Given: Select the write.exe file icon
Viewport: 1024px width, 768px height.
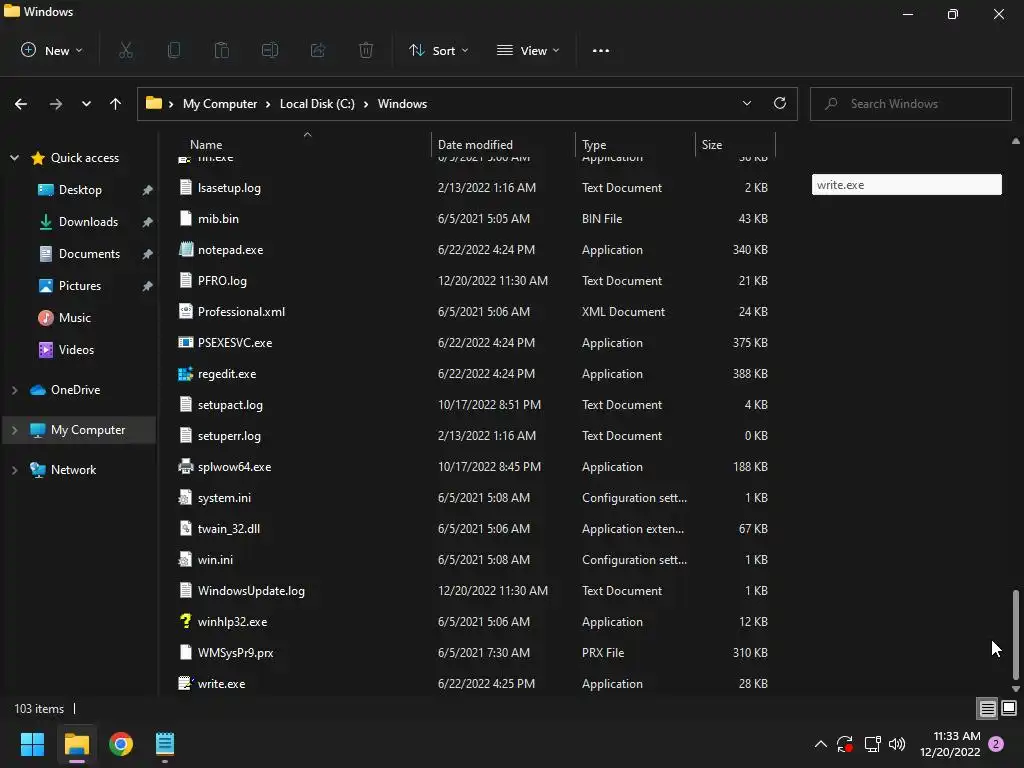Looking at the screenshot, I should click(185, 683).
